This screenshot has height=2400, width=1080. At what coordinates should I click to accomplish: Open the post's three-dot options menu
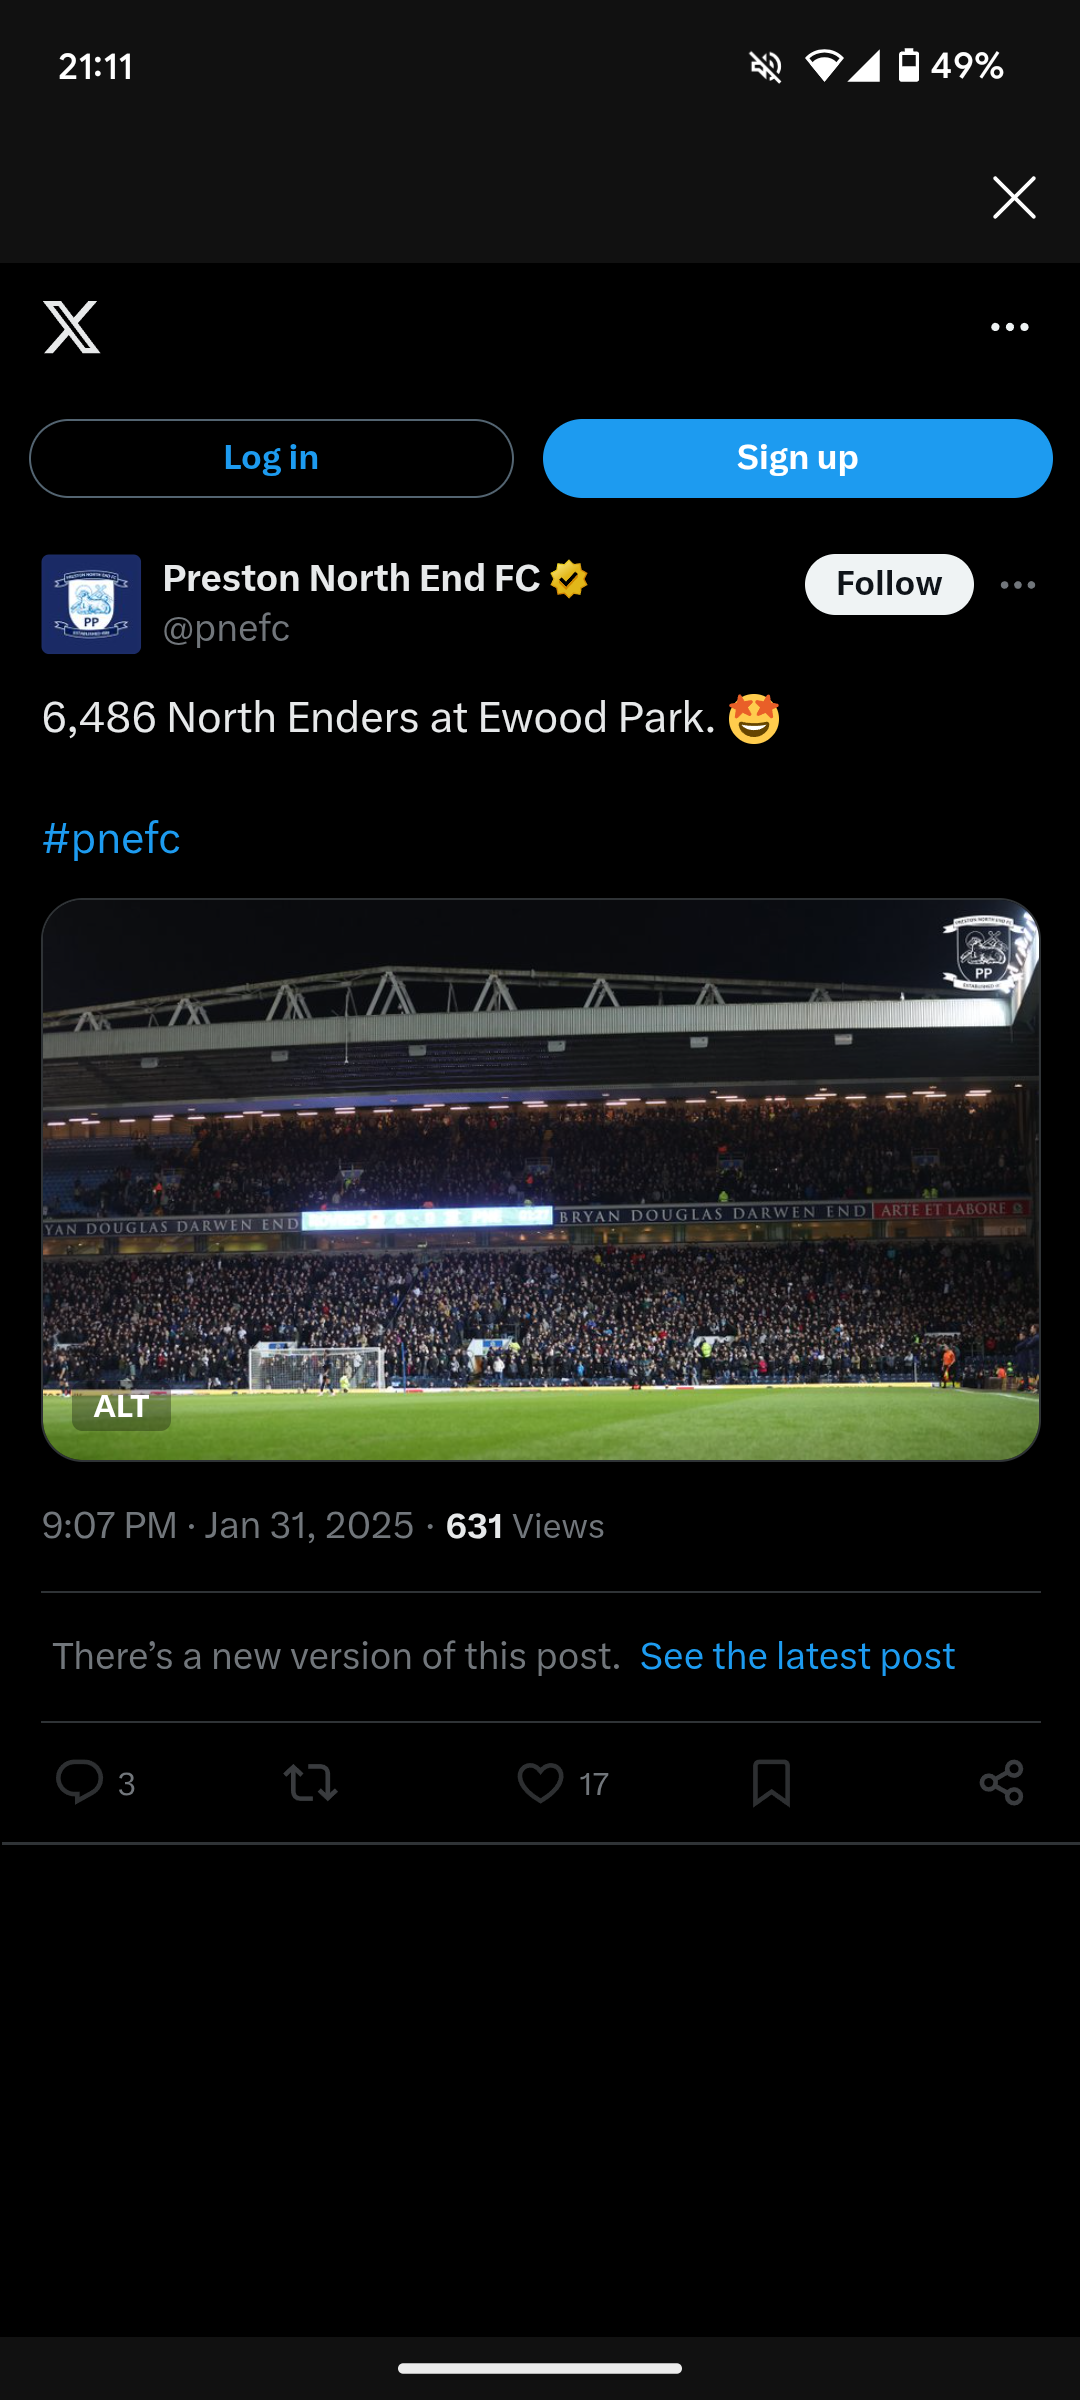coord(1017,585)
